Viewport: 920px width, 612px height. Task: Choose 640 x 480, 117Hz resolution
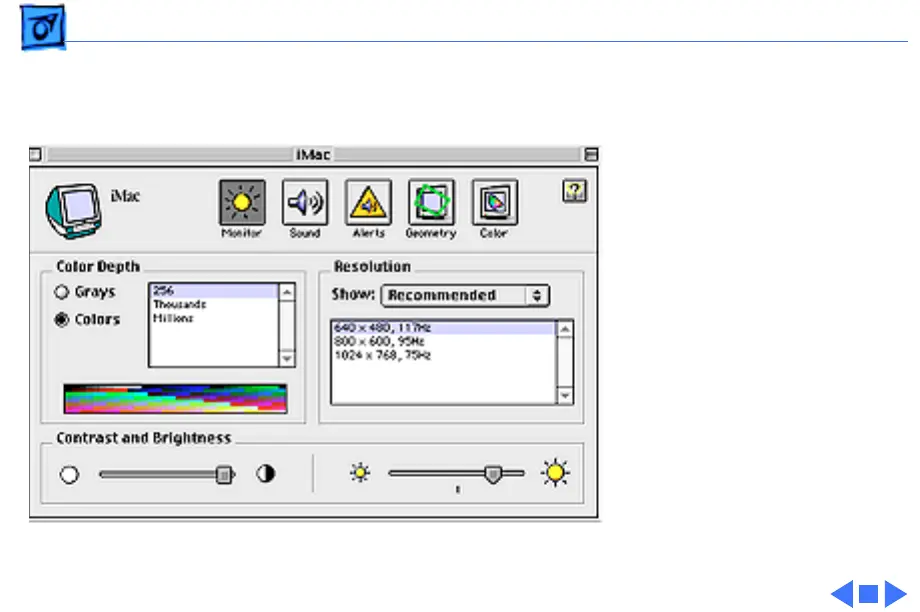[444, 327]
